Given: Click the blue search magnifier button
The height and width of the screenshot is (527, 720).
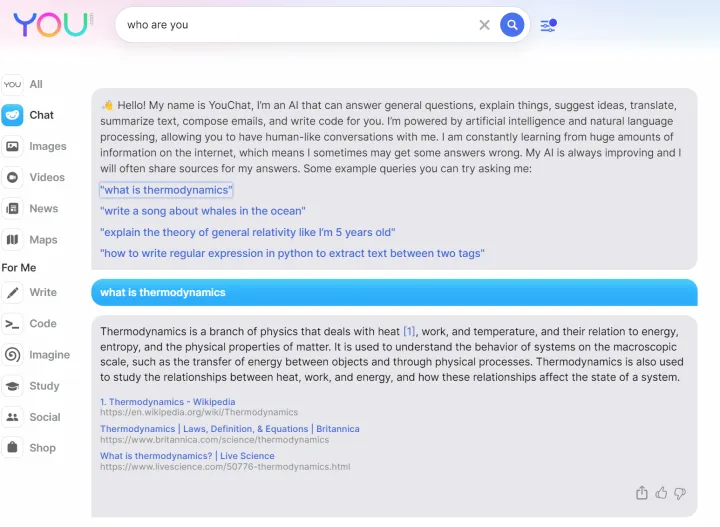Looking at the screenshot, I should click(512, 25).
